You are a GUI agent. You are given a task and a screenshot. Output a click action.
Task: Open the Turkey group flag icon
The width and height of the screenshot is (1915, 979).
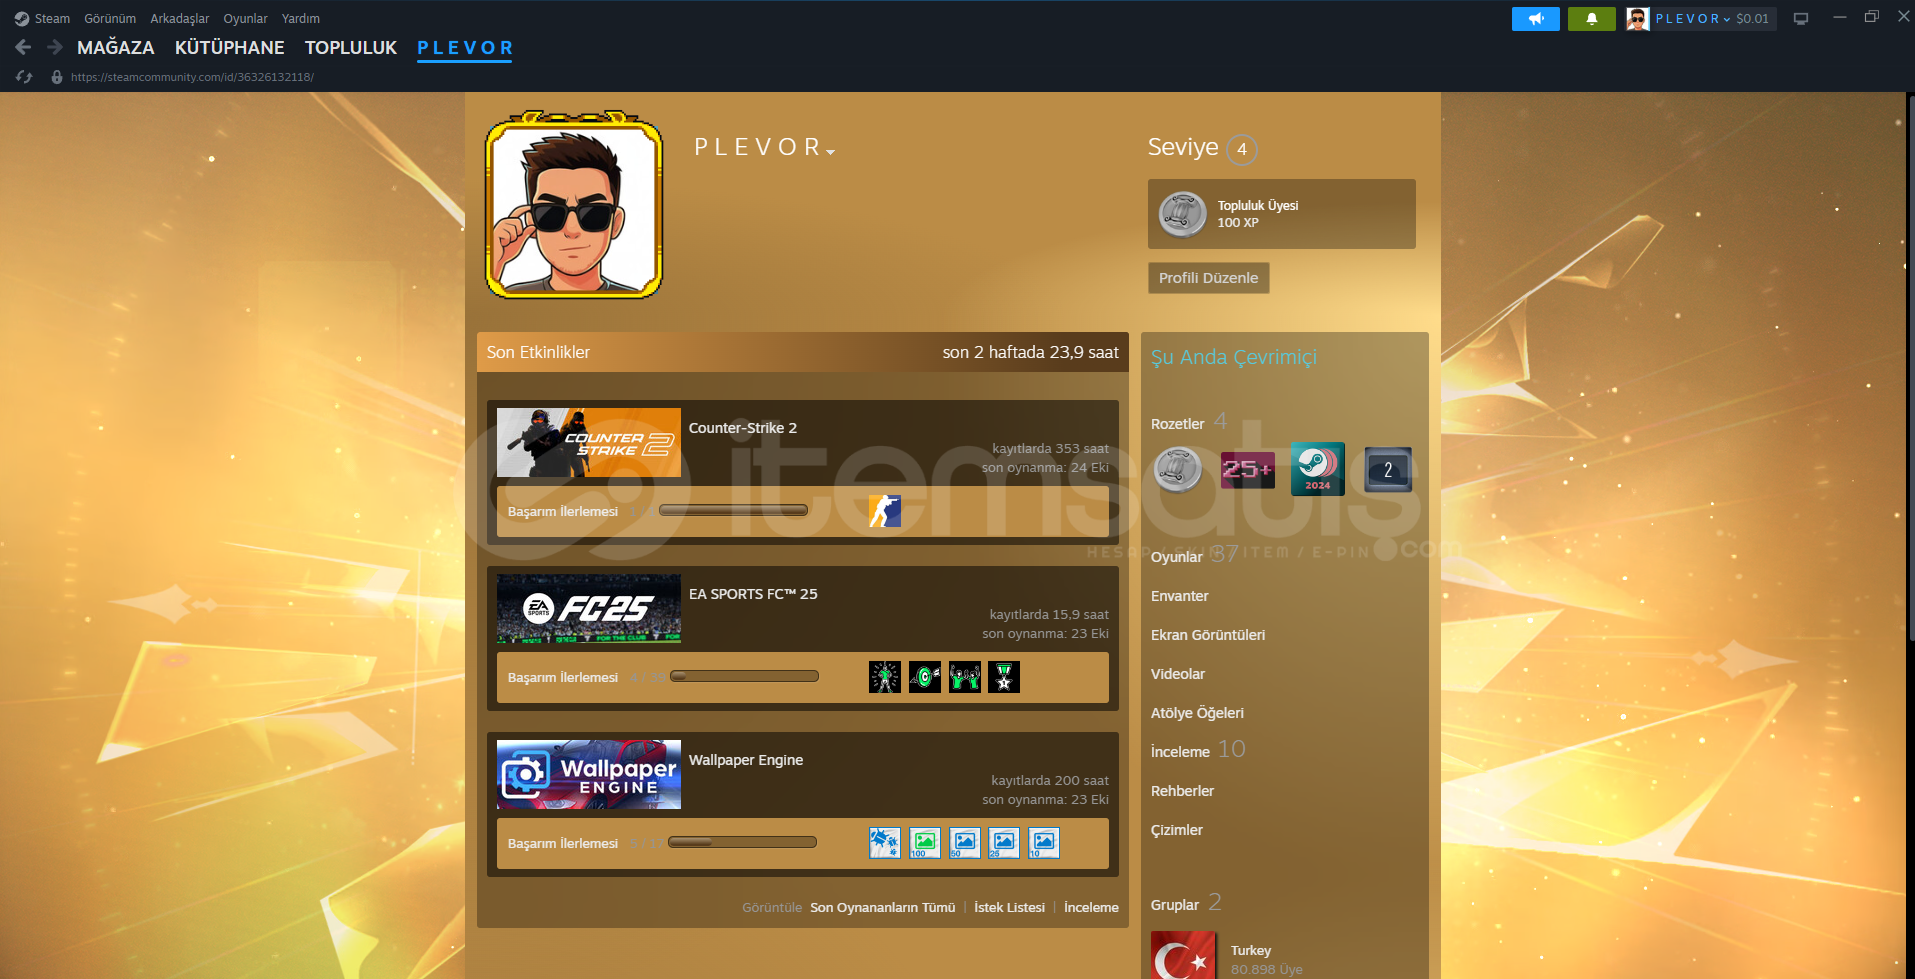(1184, 956)
